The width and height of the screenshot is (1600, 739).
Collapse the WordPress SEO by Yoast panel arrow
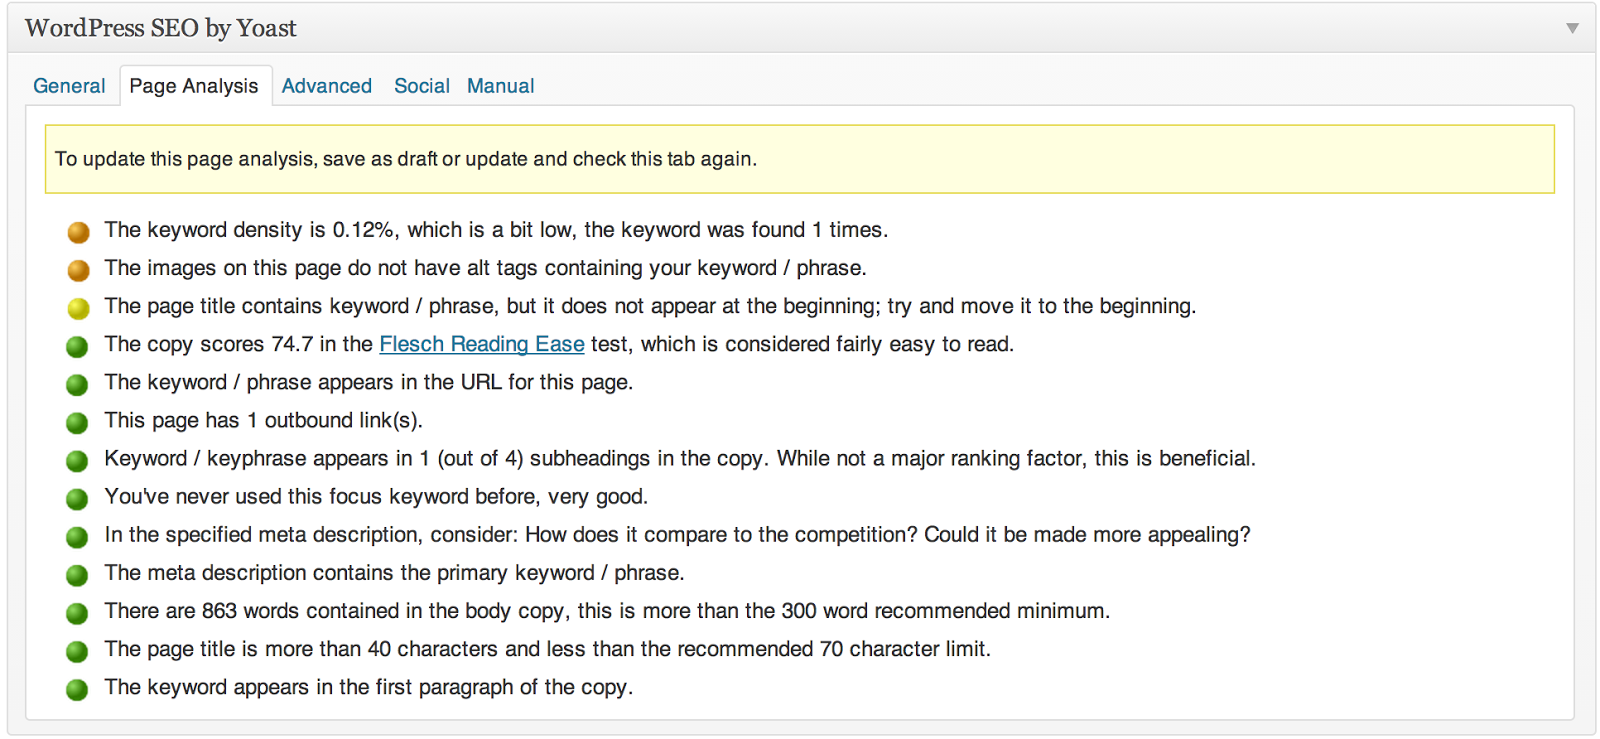pyautogui.click(x=1572, y=28)
